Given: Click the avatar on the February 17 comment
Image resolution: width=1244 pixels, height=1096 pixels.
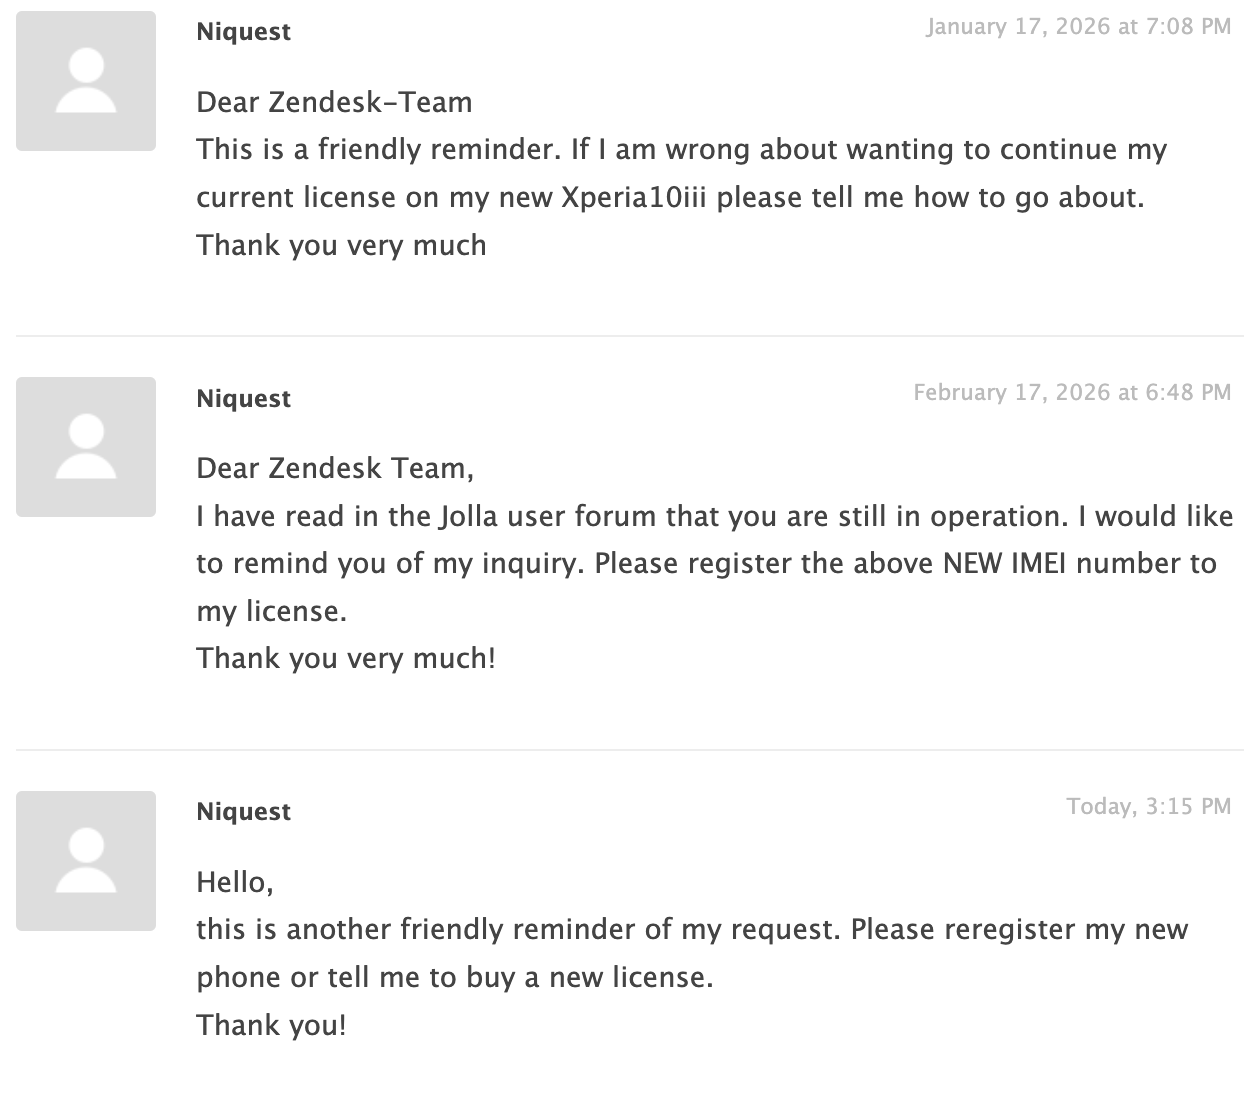Looking at the screenshot, I should (x=86, y=447).
